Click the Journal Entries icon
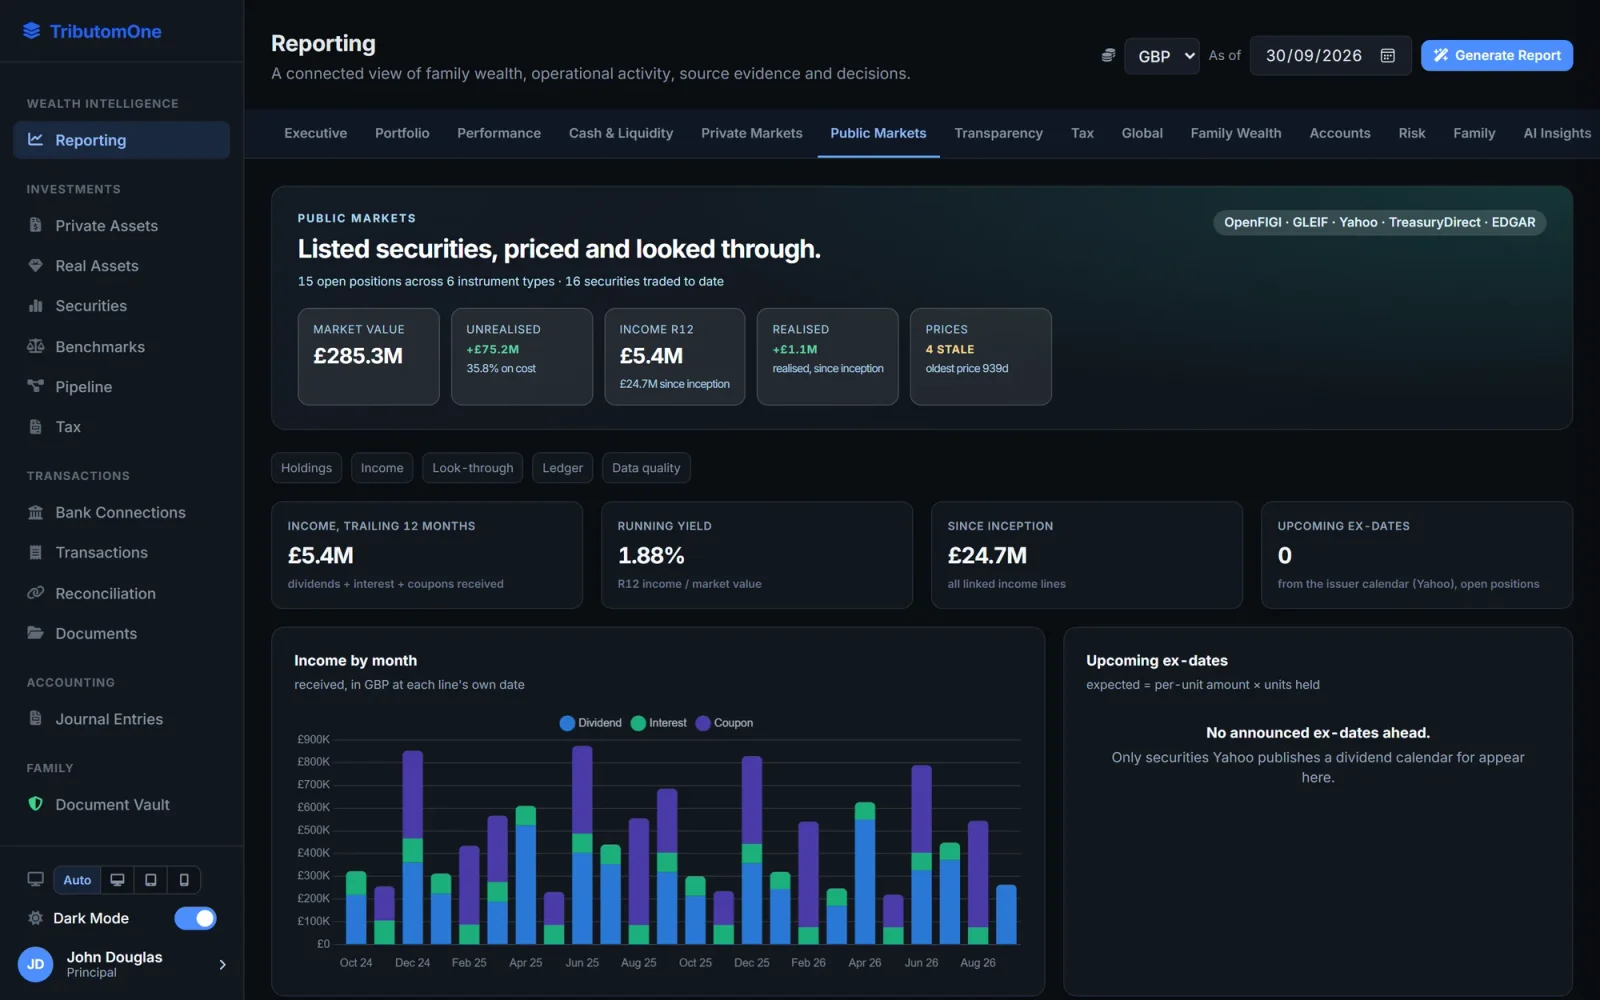Image resolution: width=1600 pixels, height=1000 pixels. [36, 718]
